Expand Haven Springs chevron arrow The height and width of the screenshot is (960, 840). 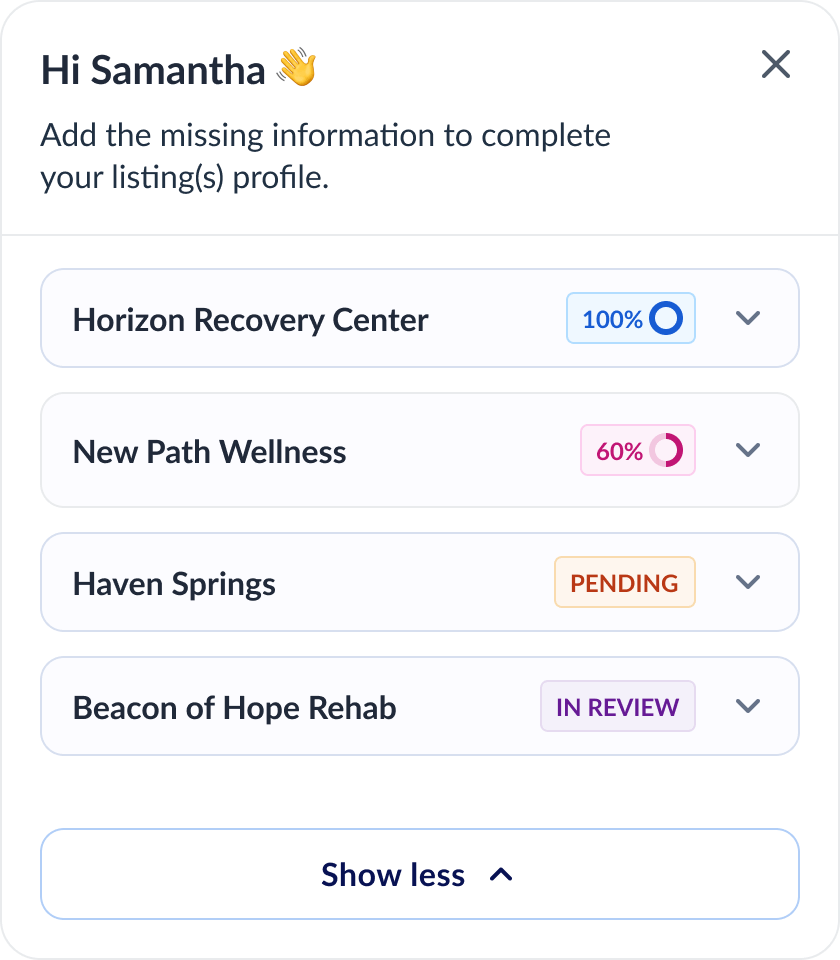click(x=748, y=582)
